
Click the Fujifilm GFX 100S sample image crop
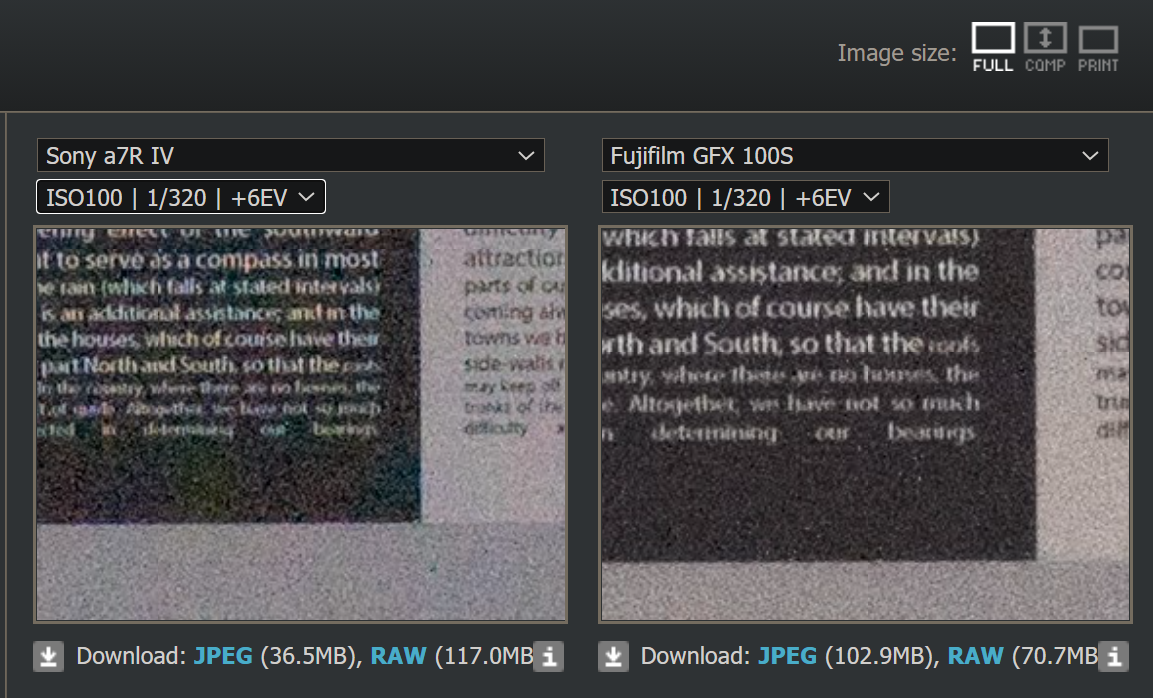pyautogui.click(x=865, y=424)
